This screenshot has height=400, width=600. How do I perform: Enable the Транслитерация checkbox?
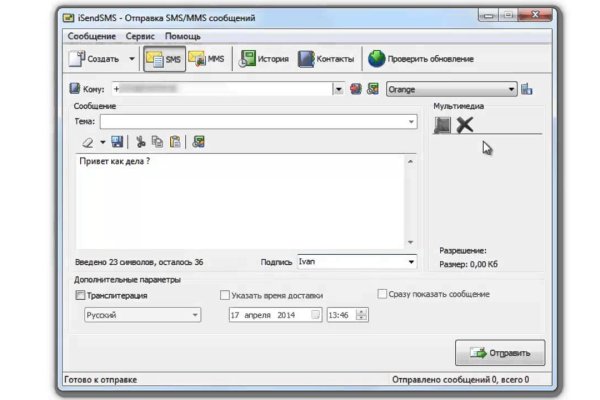[x=81, y=296]
